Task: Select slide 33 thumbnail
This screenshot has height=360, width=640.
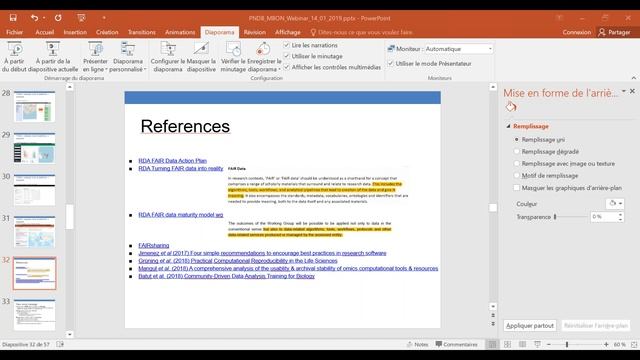Action: 34,315
